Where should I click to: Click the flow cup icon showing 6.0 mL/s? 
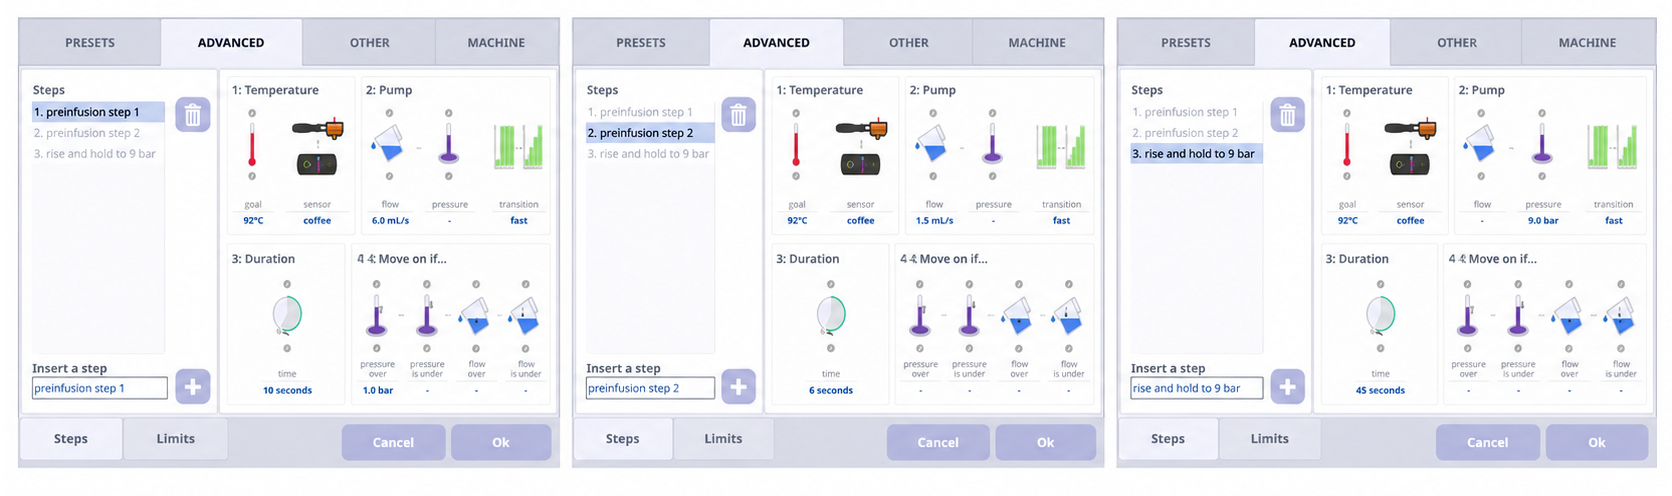click(x=388, y=147)
